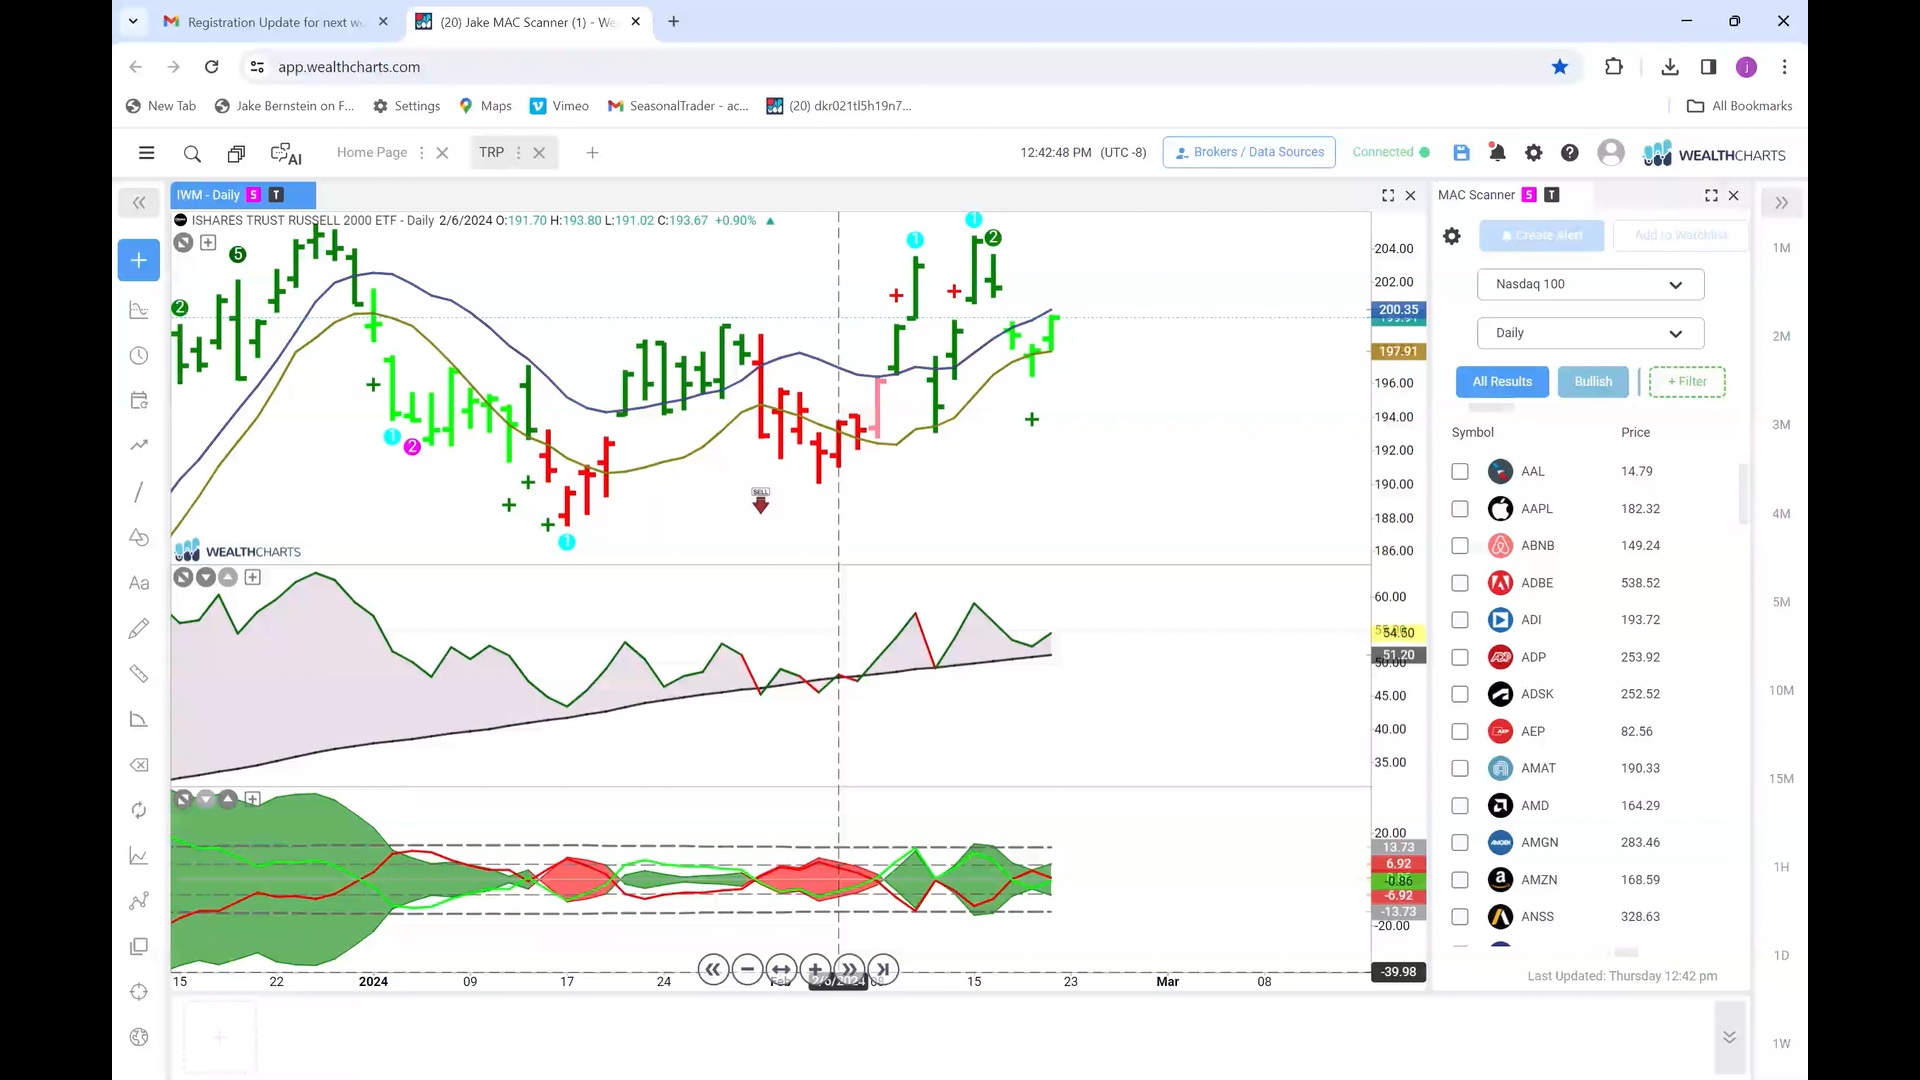Check the AMD row checkbox

pyautogui.click(x=1460, y=806)
